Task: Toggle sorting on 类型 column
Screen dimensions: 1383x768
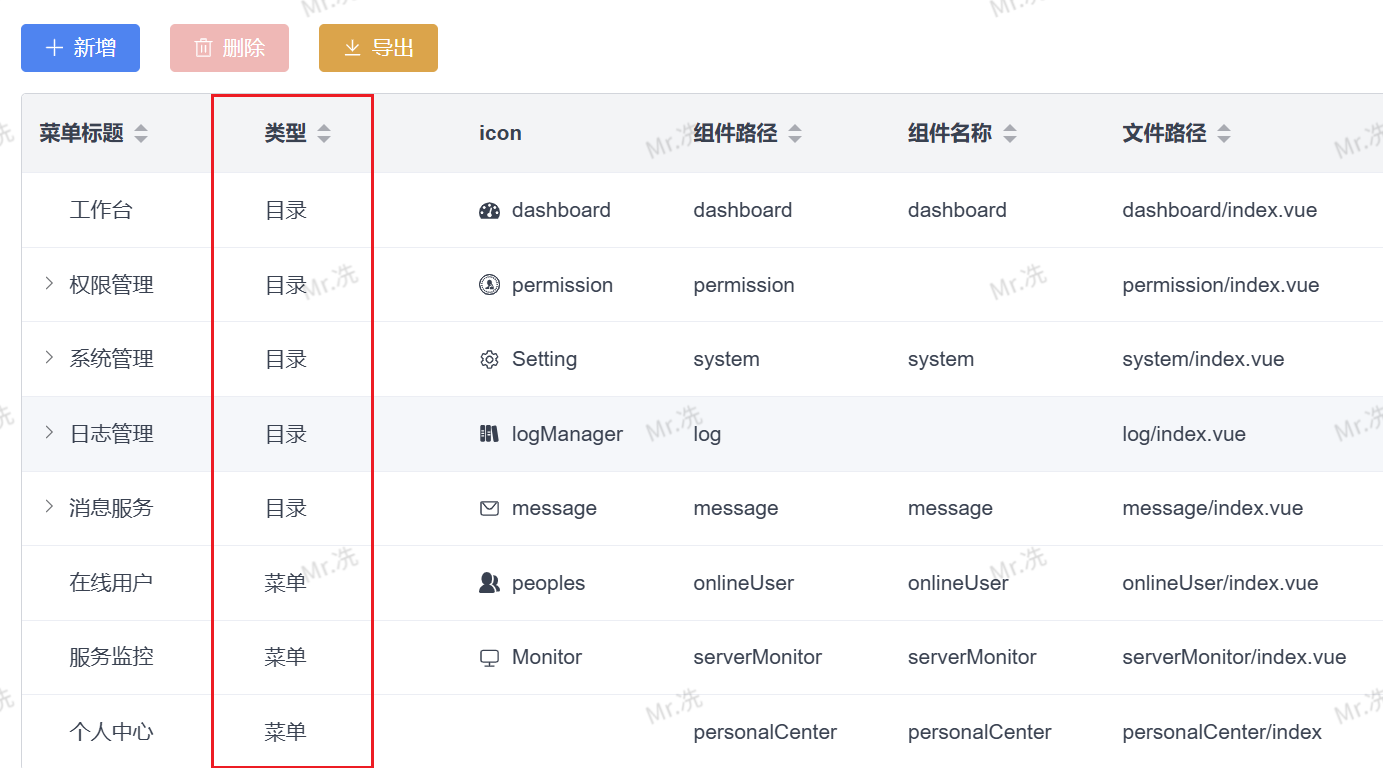Action: click(324, 132)
